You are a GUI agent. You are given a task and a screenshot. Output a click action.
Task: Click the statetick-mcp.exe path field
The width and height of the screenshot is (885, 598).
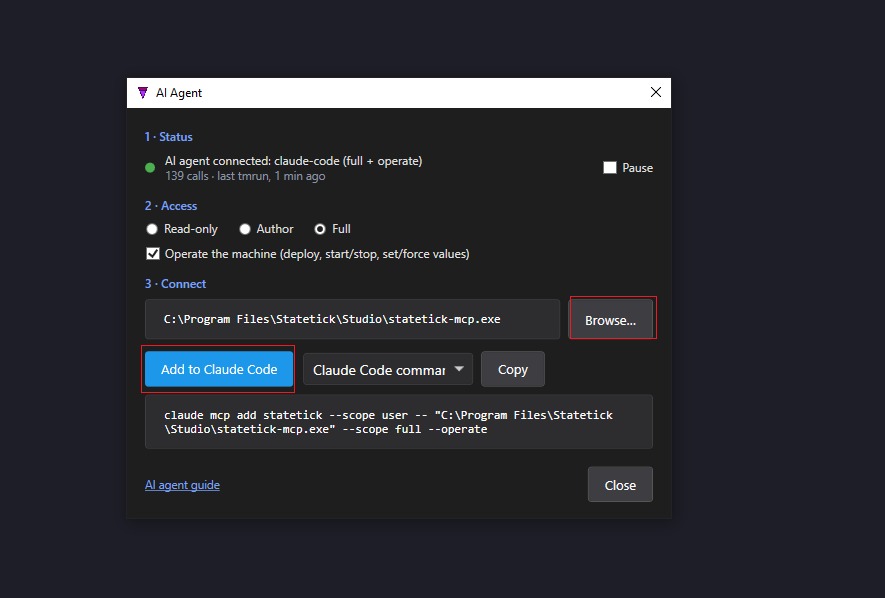point(352,319)
